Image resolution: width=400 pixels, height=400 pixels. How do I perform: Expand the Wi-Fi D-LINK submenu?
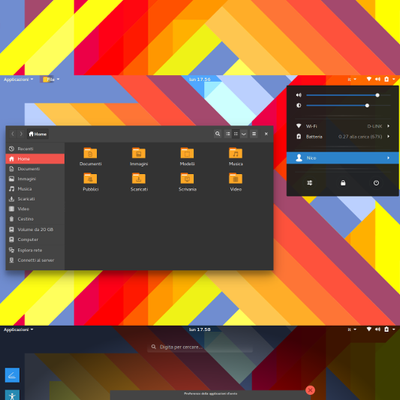(343, 126)
